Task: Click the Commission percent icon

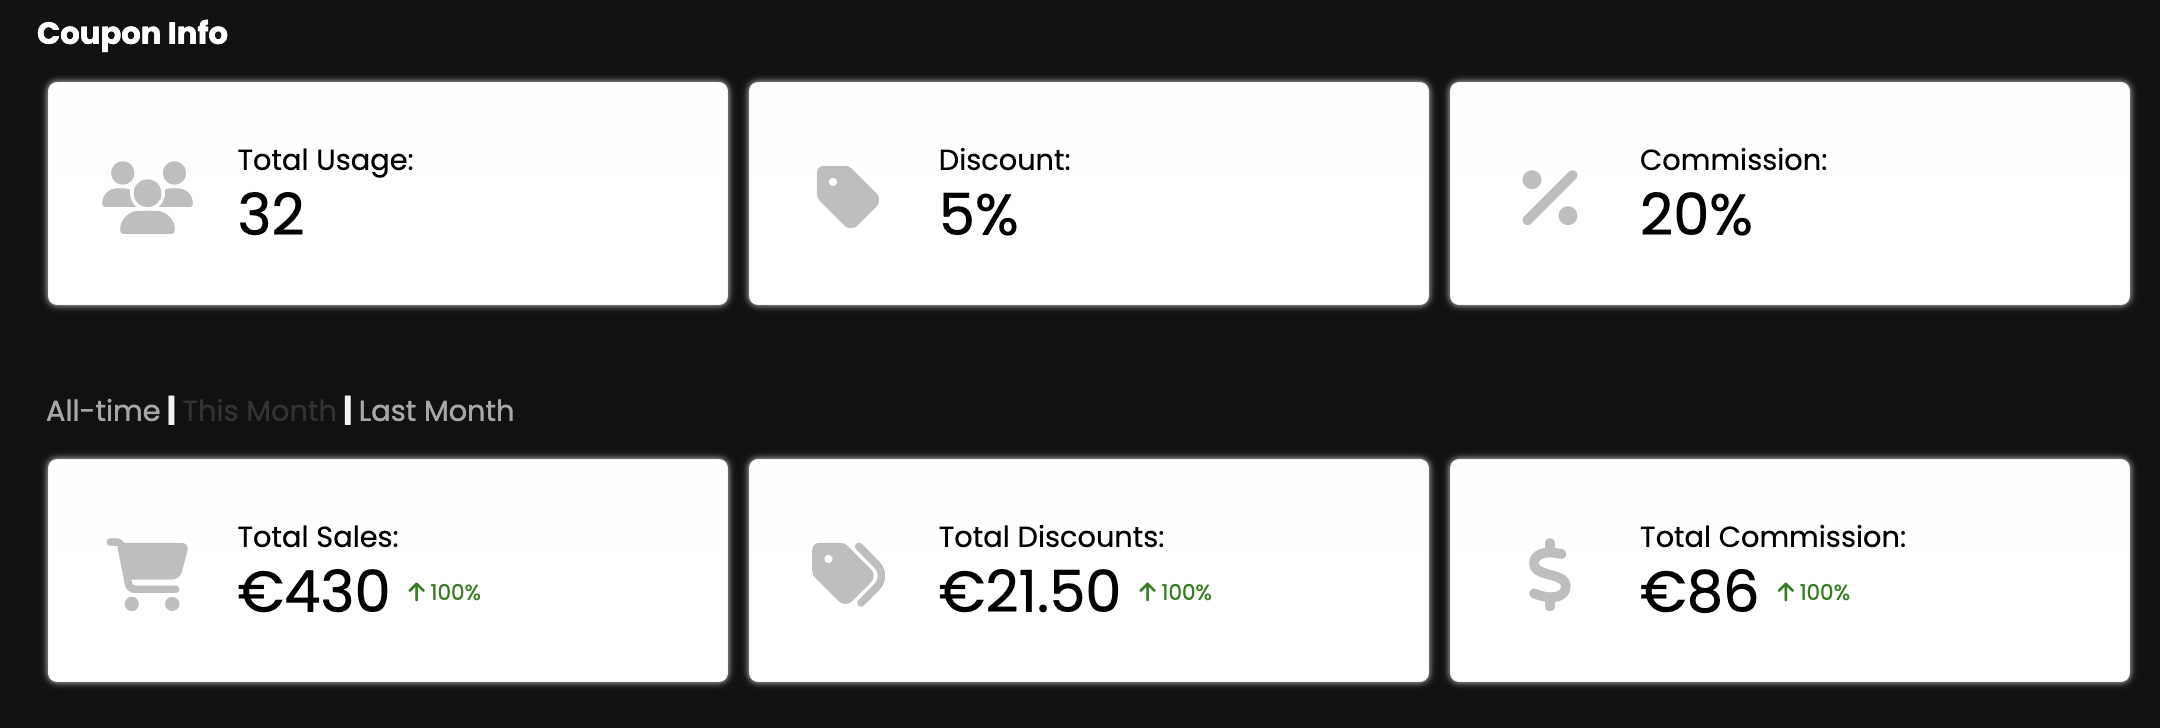Action: point(1549,197)
